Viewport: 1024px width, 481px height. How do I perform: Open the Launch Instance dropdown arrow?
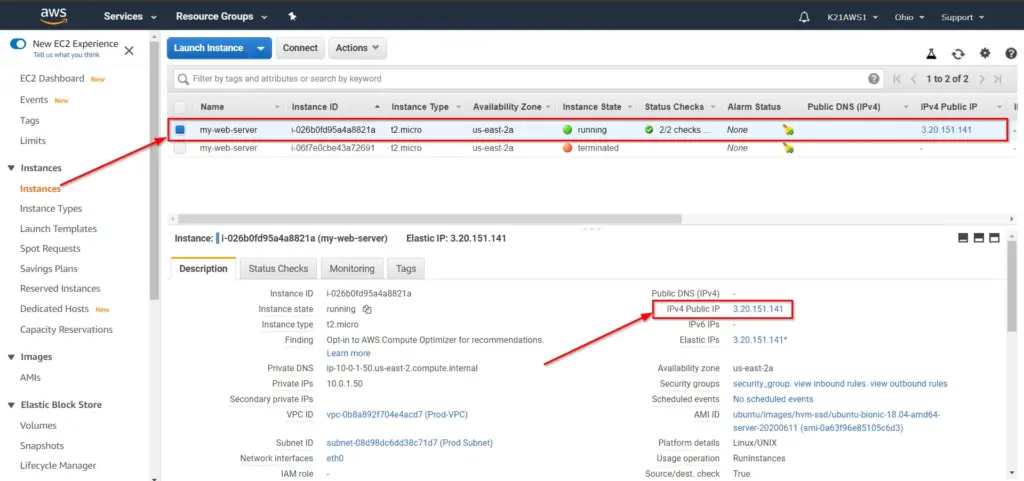261,48
